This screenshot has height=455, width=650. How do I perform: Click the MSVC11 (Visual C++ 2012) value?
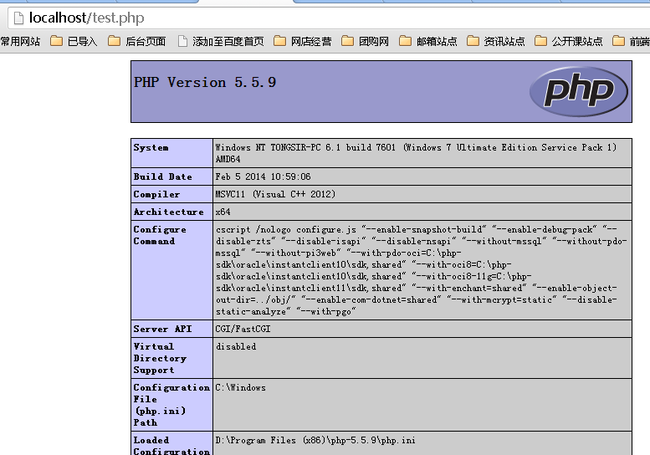click(x=276, y=194)
